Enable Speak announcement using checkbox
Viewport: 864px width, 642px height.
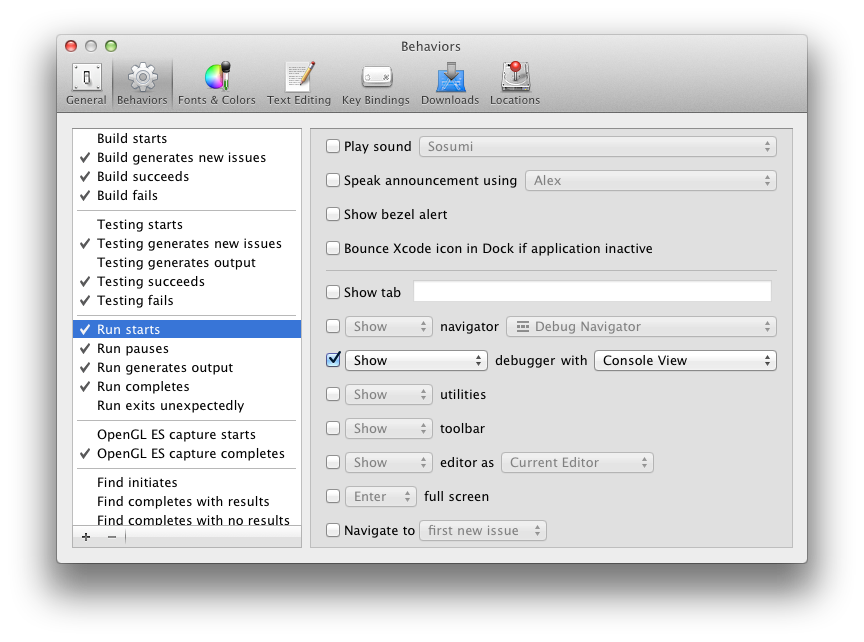[x=333, y=181]
